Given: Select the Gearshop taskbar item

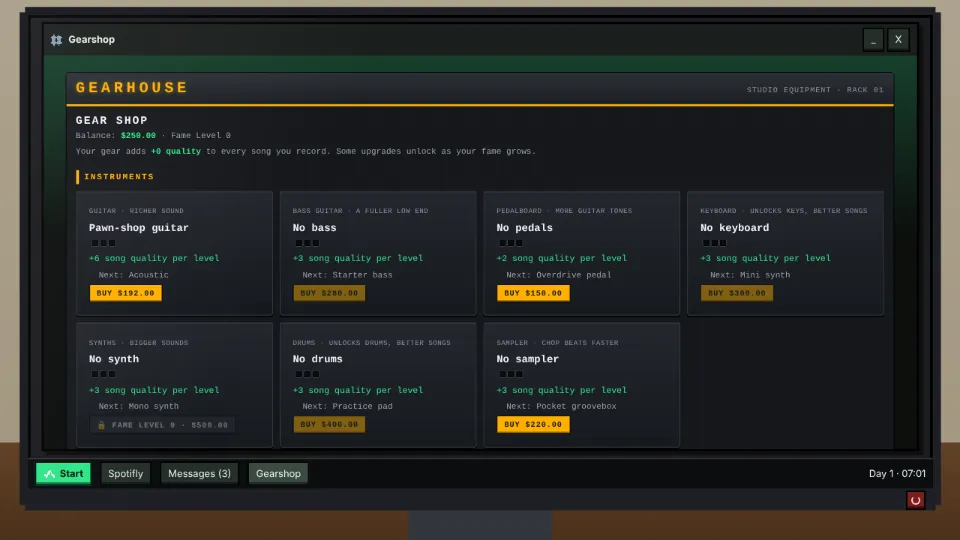Looking at the screenshot, I should (x=278, y=473).
